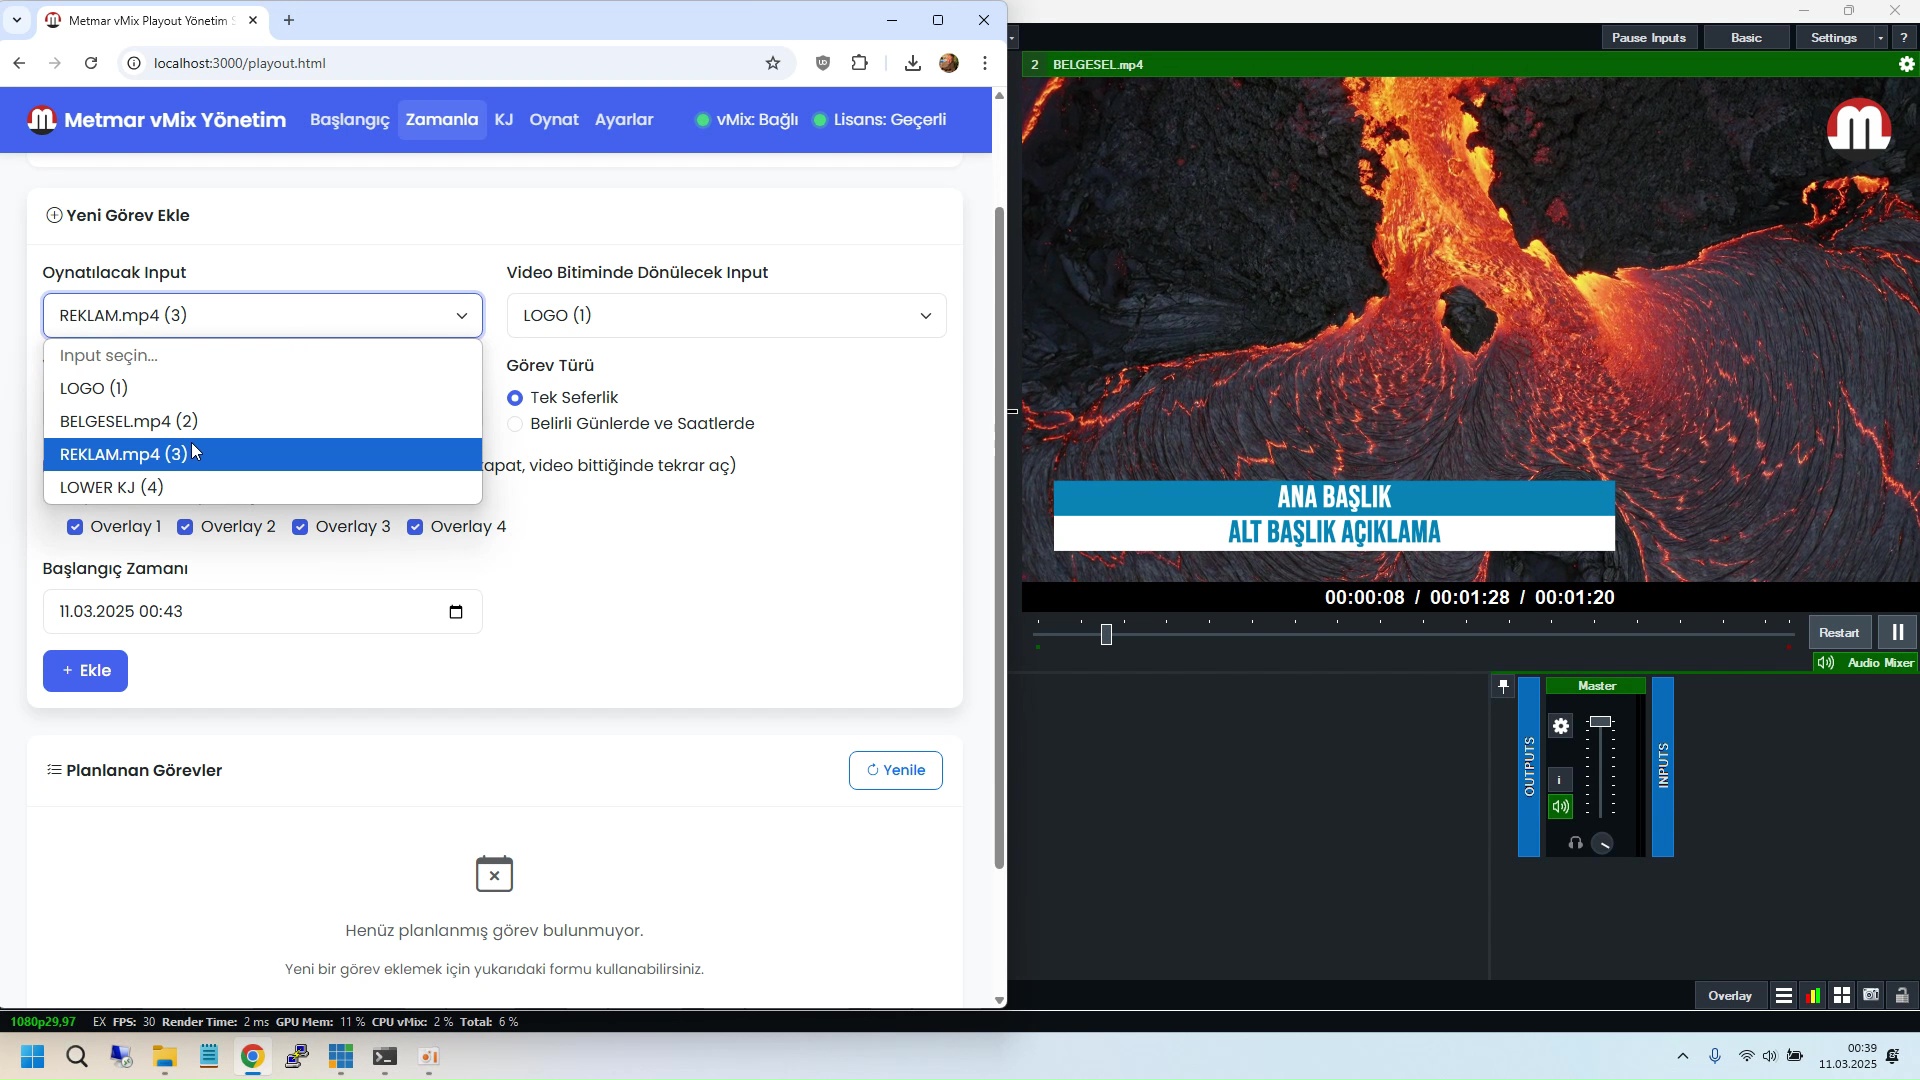Open the Chrome profile avatar

tap(949, 63)
